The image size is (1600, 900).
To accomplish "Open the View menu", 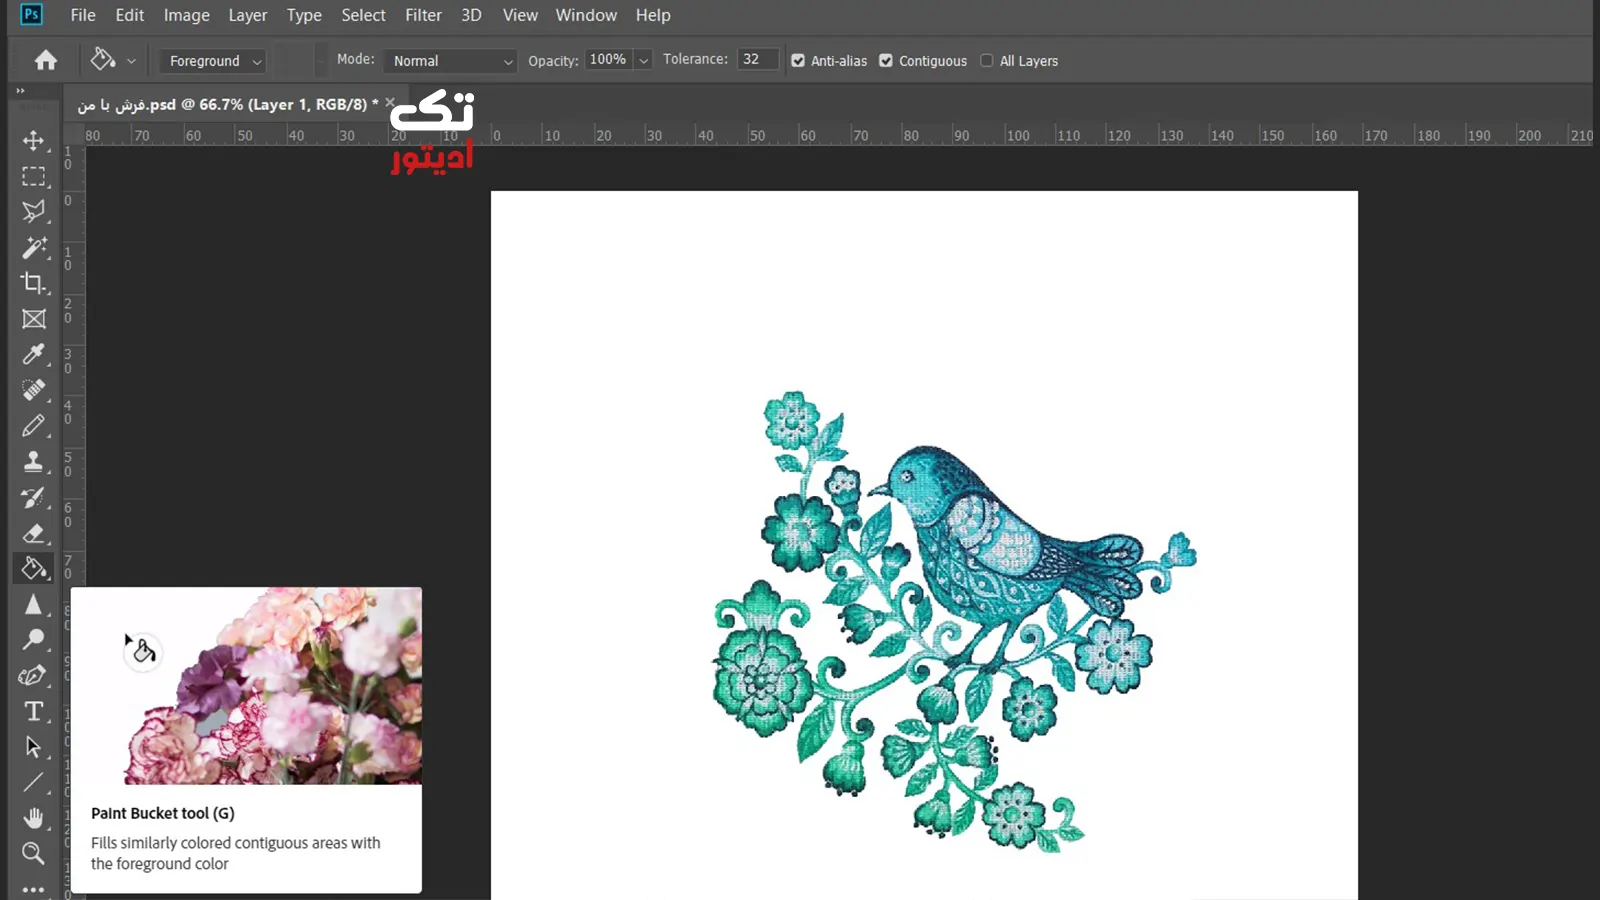I will tap(520, 15).
